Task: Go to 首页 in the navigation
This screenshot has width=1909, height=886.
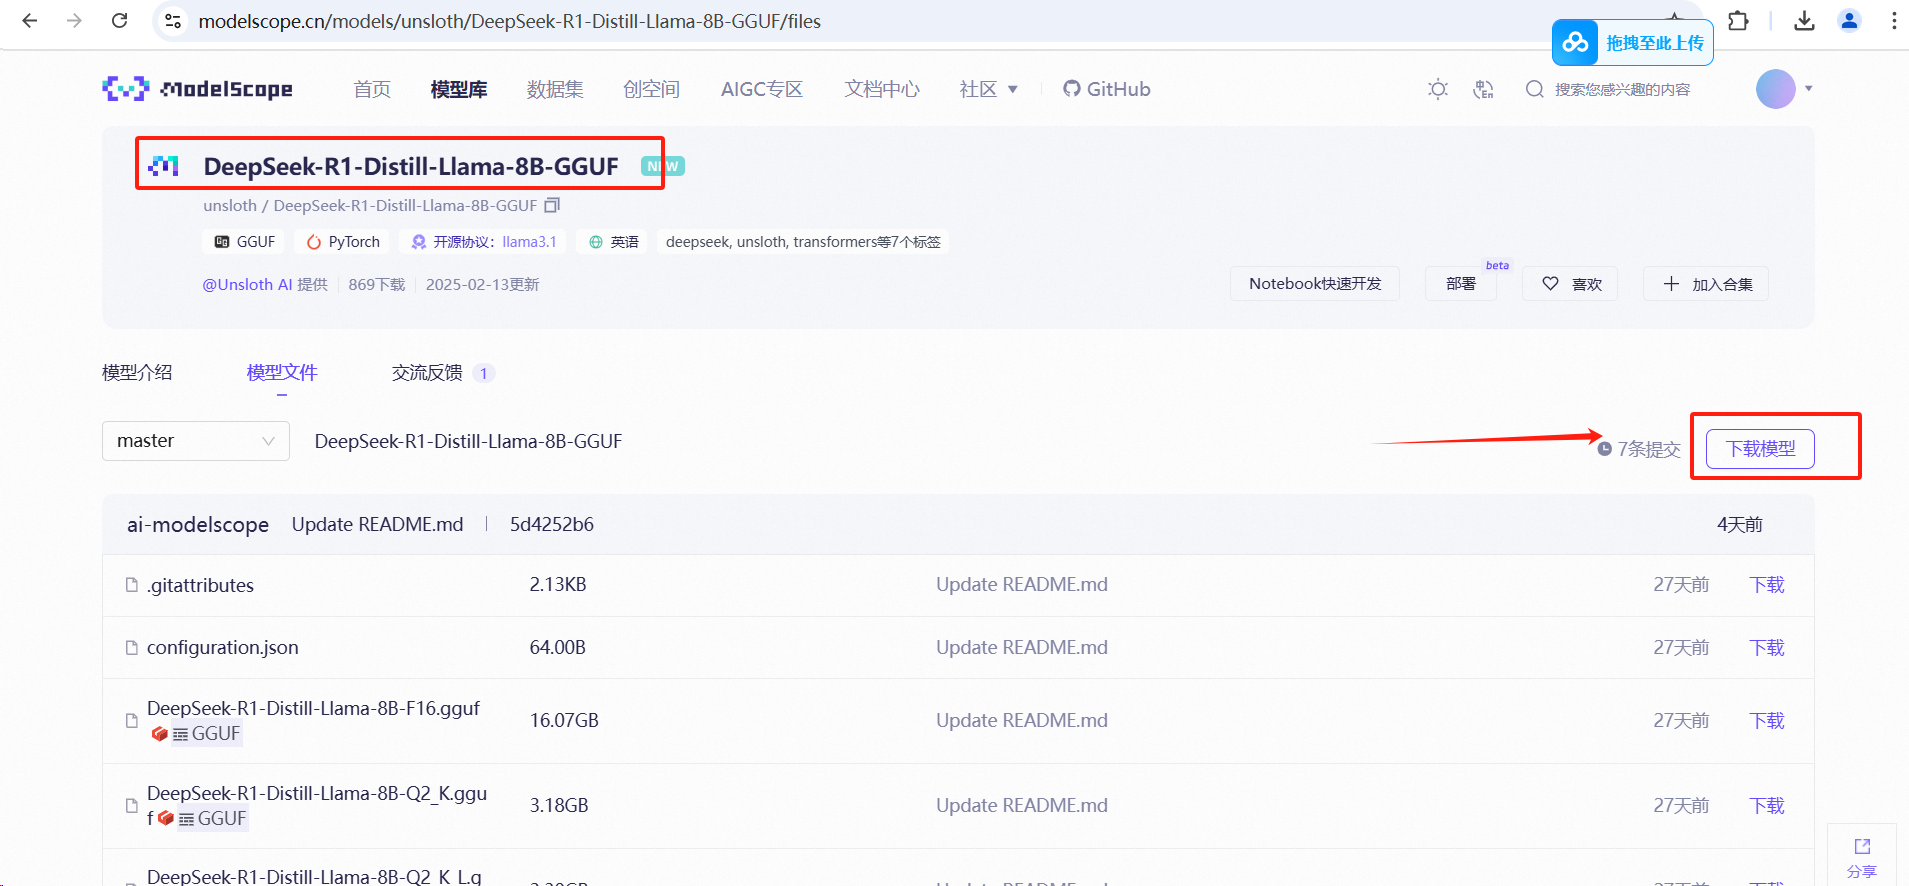Action: (x=372, y=89)
